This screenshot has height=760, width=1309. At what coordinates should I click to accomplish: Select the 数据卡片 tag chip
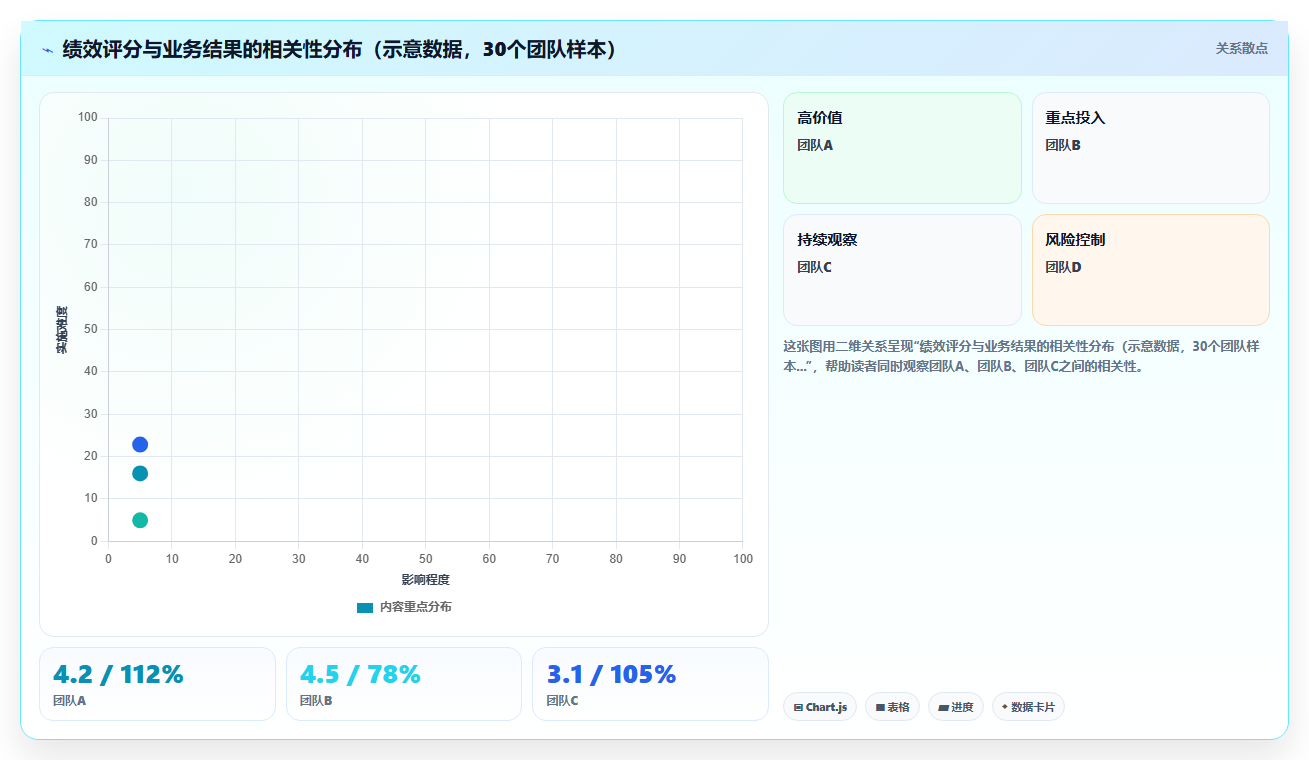click(1028, 707)
